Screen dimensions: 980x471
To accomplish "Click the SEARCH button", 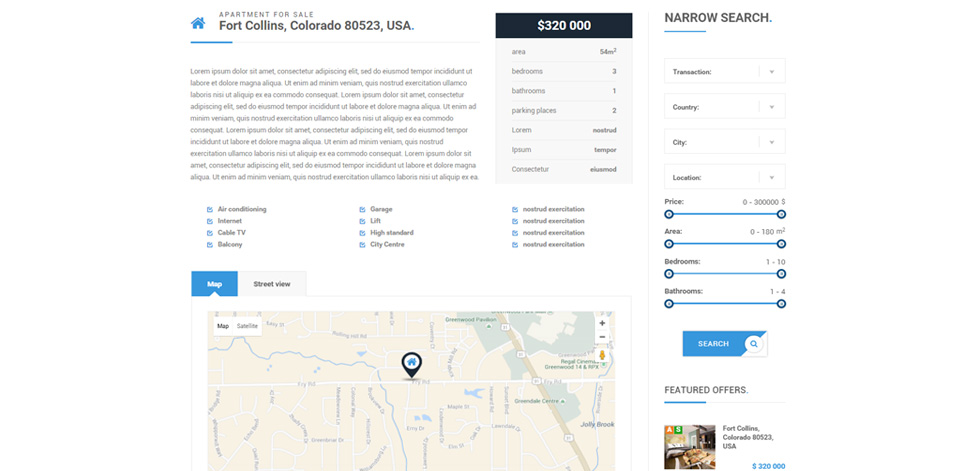I will pyautogui.click(x=724, y=344).
